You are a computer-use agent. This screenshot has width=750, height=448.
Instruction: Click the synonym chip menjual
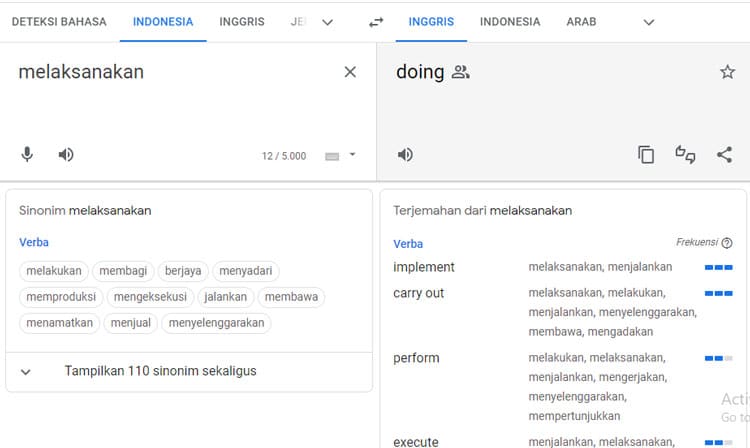click(131, 323)
